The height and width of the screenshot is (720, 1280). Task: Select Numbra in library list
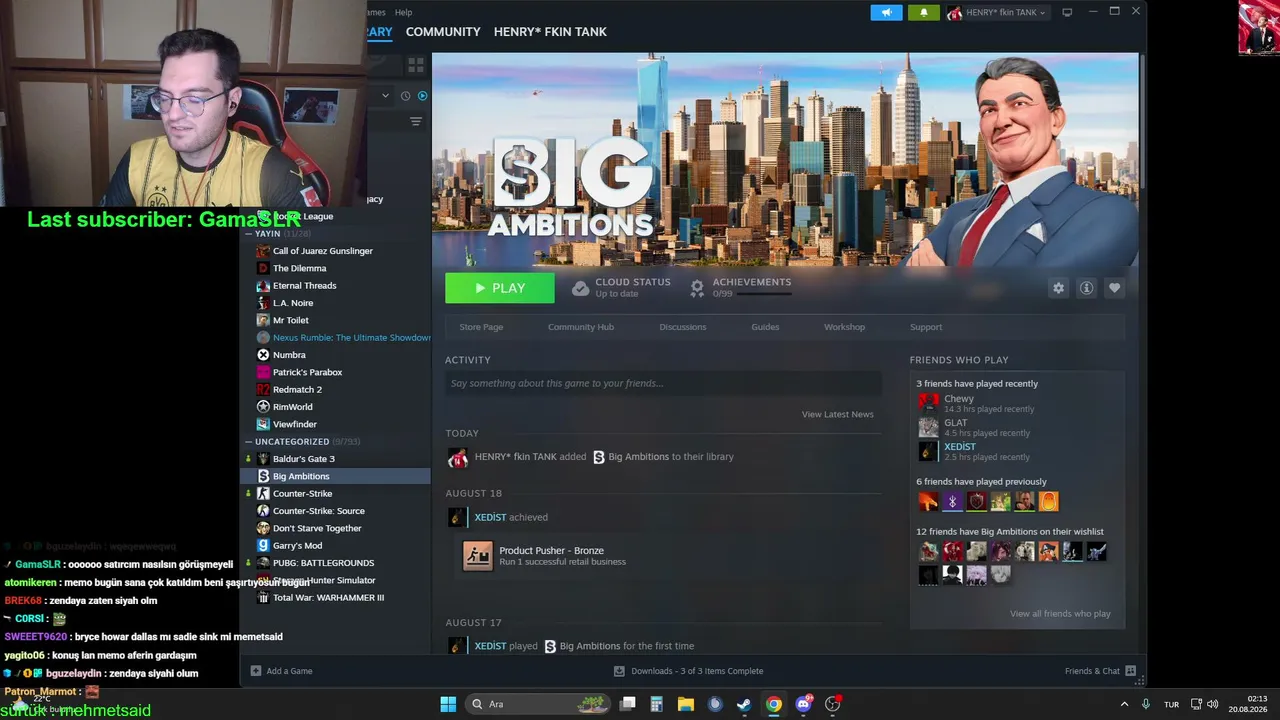[289, 355]
